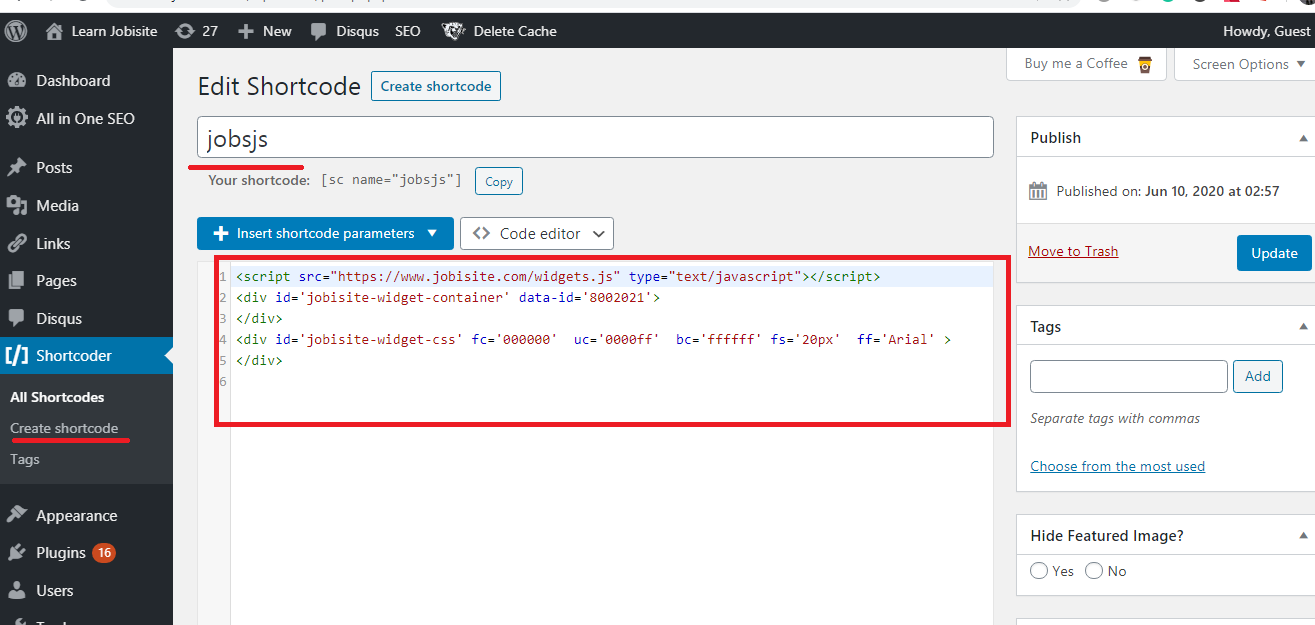Click the Appearance brush icon
Image resolution: width=1315 pixels, height=625 pixels.
click(17, 516)
